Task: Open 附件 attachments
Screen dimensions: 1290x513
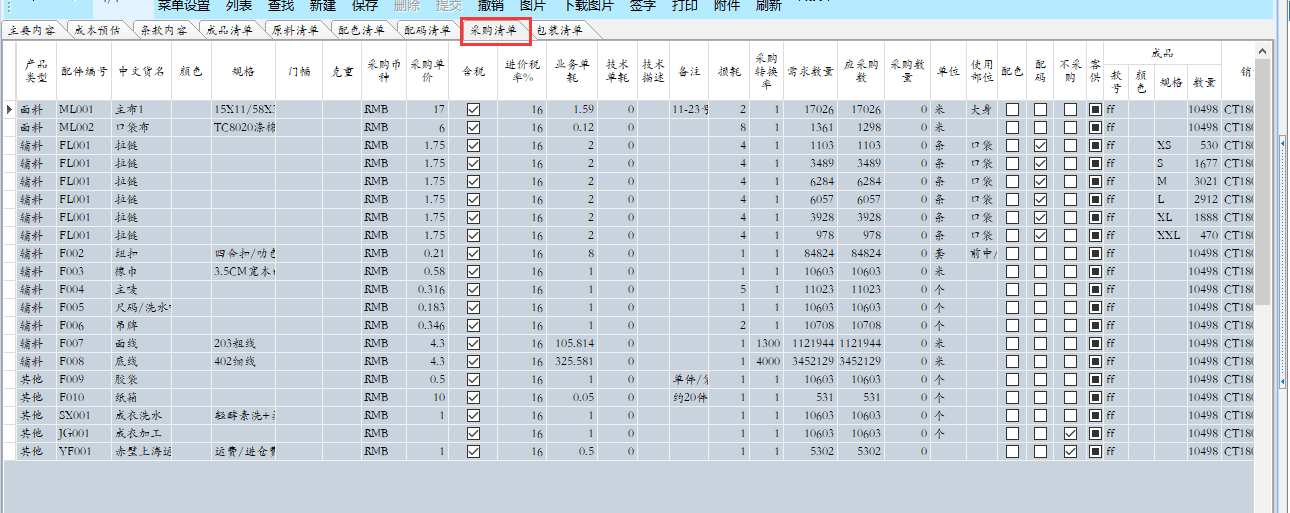Action: pyautogui.click(x=727, y=5)
